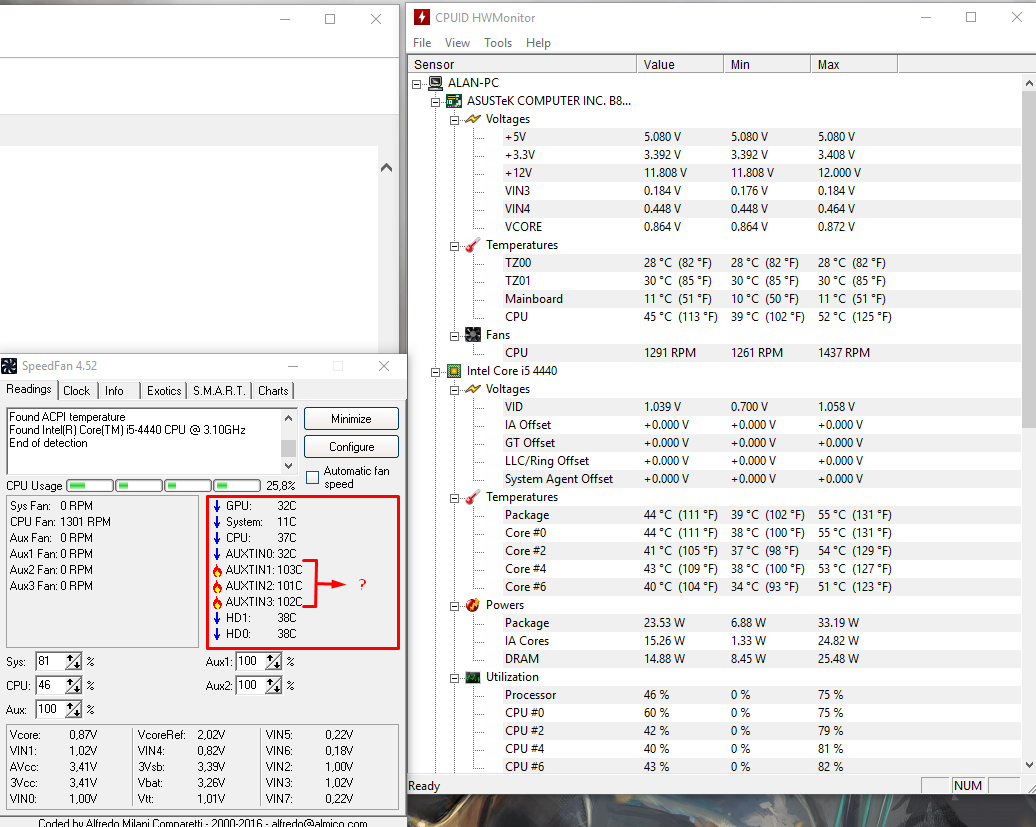The image size is (1036, 827).
Task: Click the CPU fan speed value field
Action: [x=49, y=685]
